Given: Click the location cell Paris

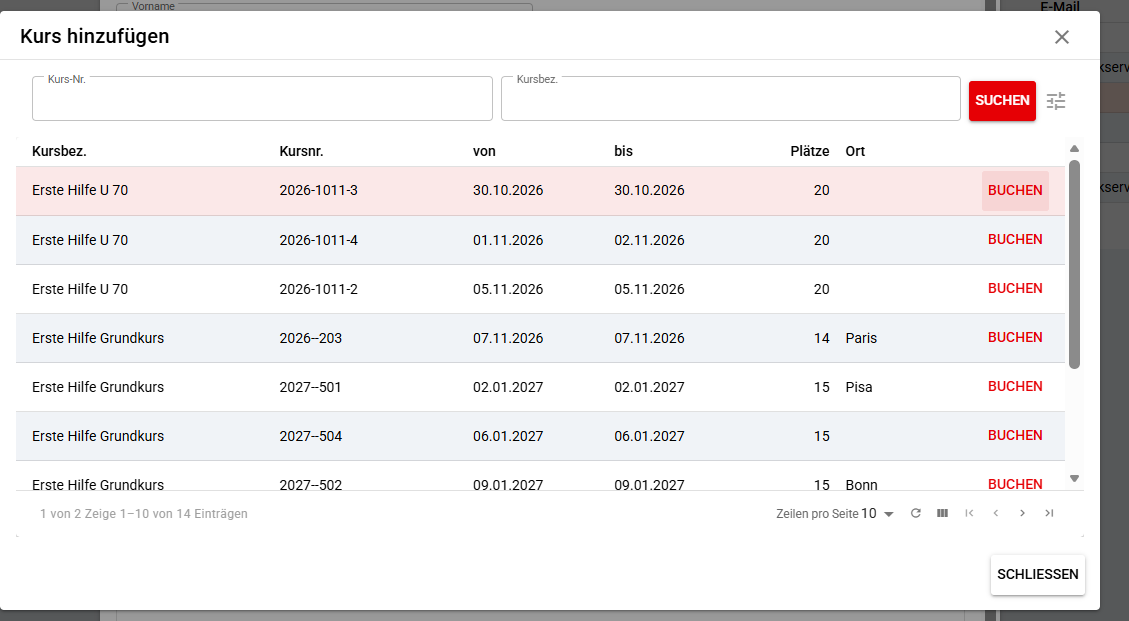Looking at the screenshot, I should pos(861,338).
